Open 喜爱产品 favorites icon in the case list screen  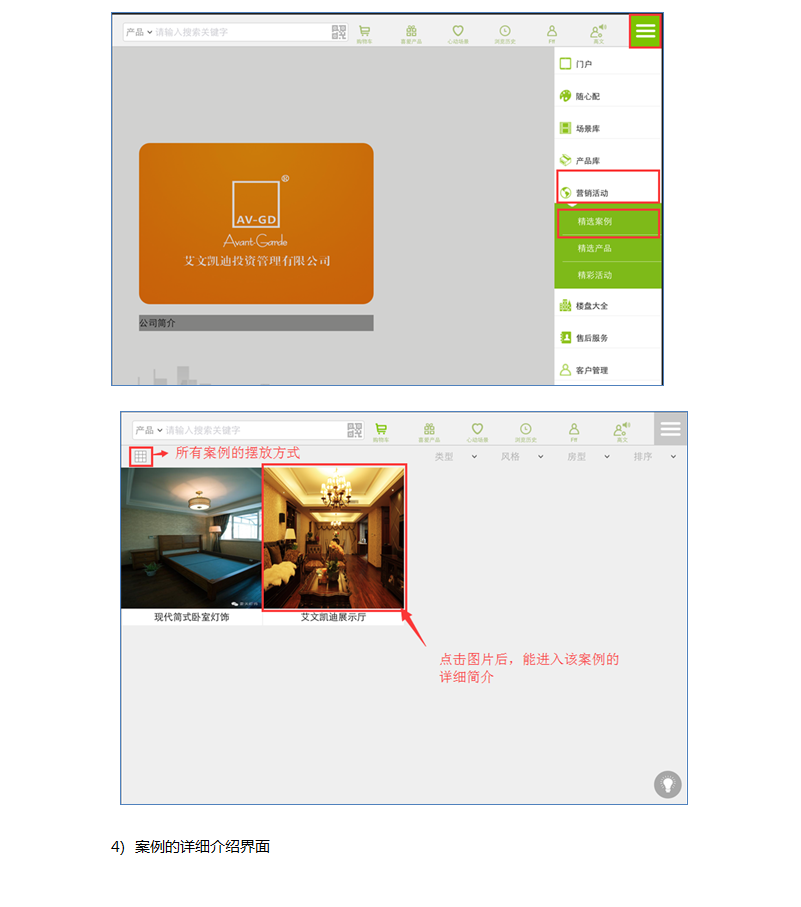(x=429, y=432)
